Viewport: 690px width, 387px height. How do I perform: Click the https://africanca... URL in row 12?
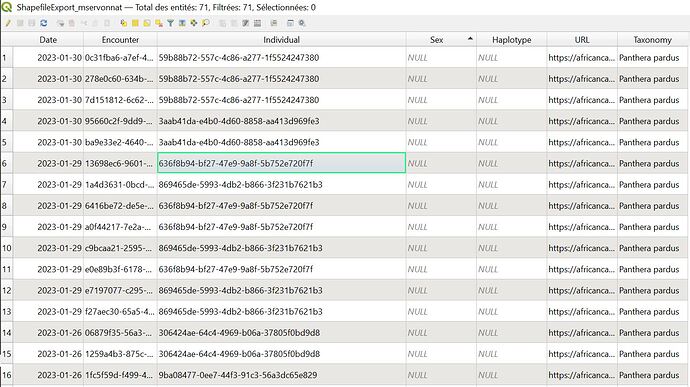(582, 290)
